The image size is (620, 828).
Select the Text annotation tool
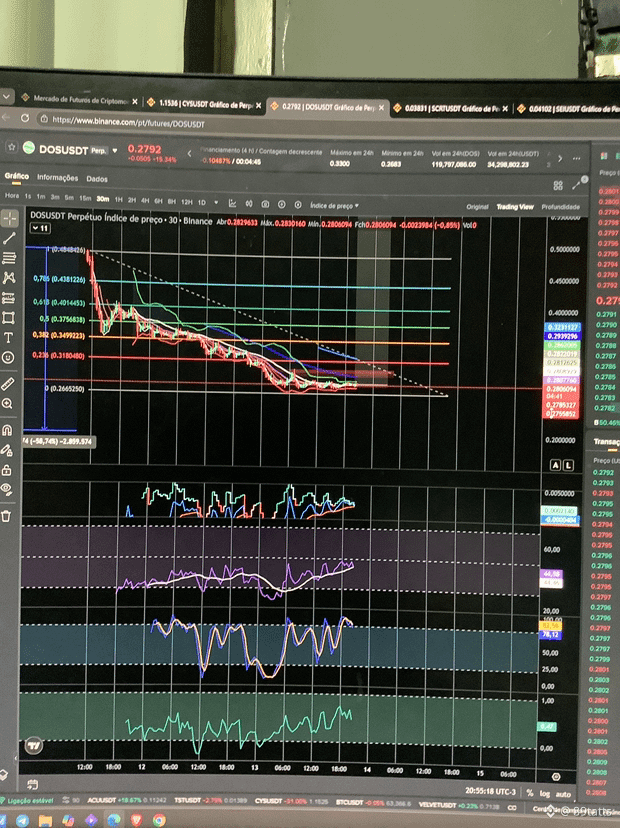pos(8,337)
